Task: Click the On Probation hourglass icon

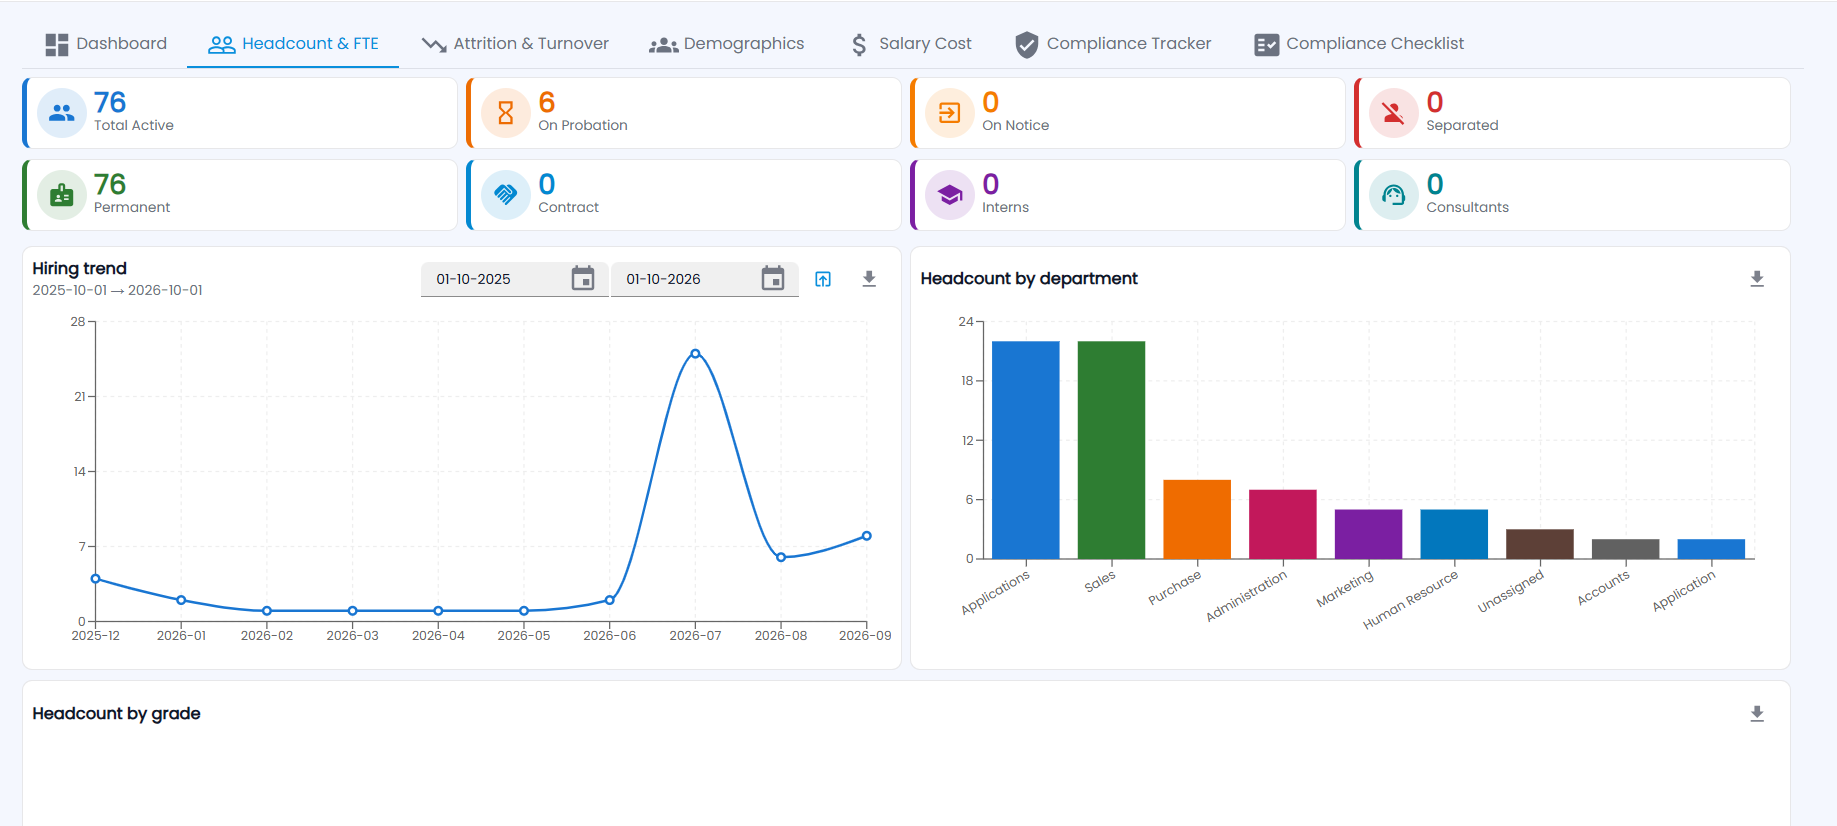Action: pyautogui.click(x=506, y=113)
